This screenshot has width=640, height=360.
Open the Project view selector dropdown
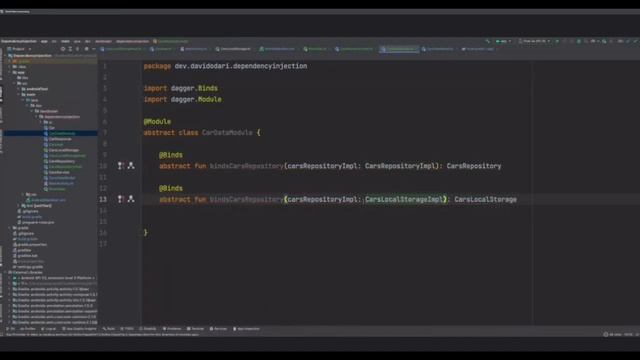click(x=19, y=49)
